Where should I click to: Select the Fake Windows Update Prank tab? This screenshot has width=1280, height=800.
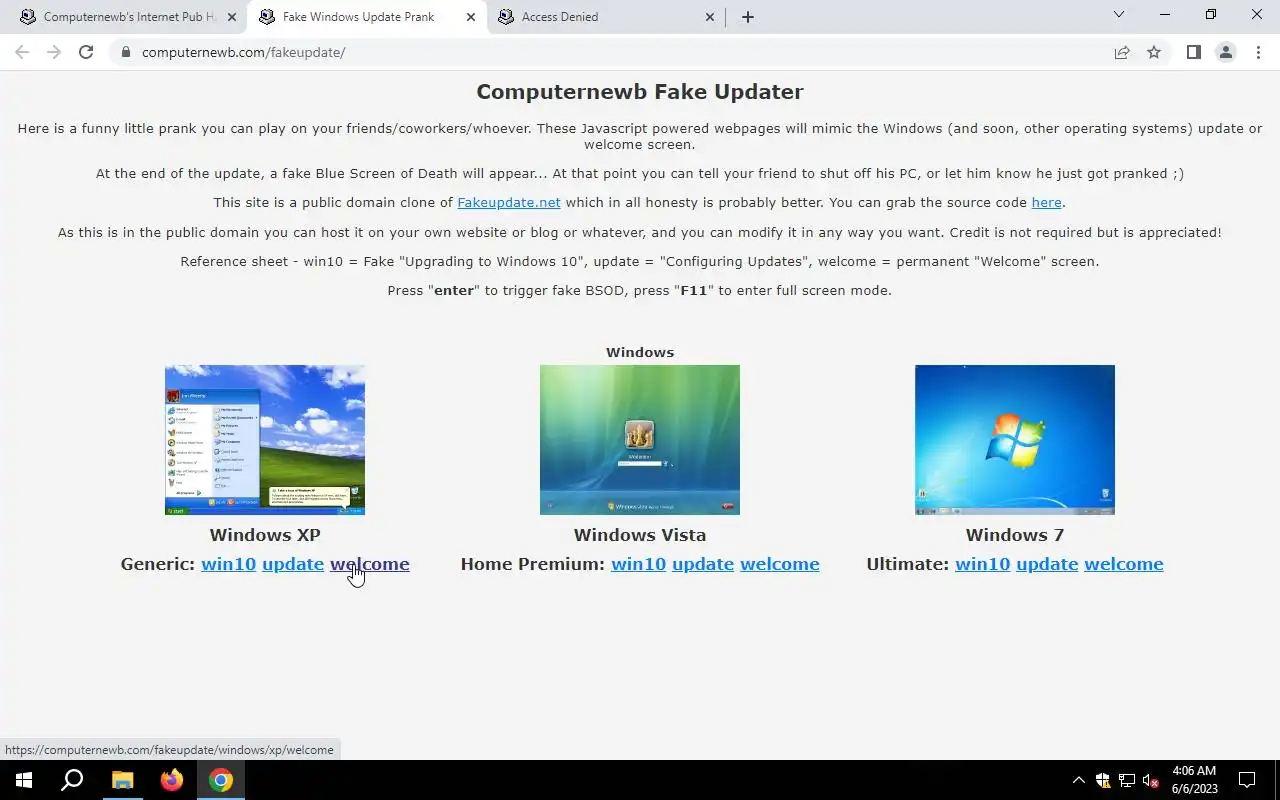pos(366,17)
